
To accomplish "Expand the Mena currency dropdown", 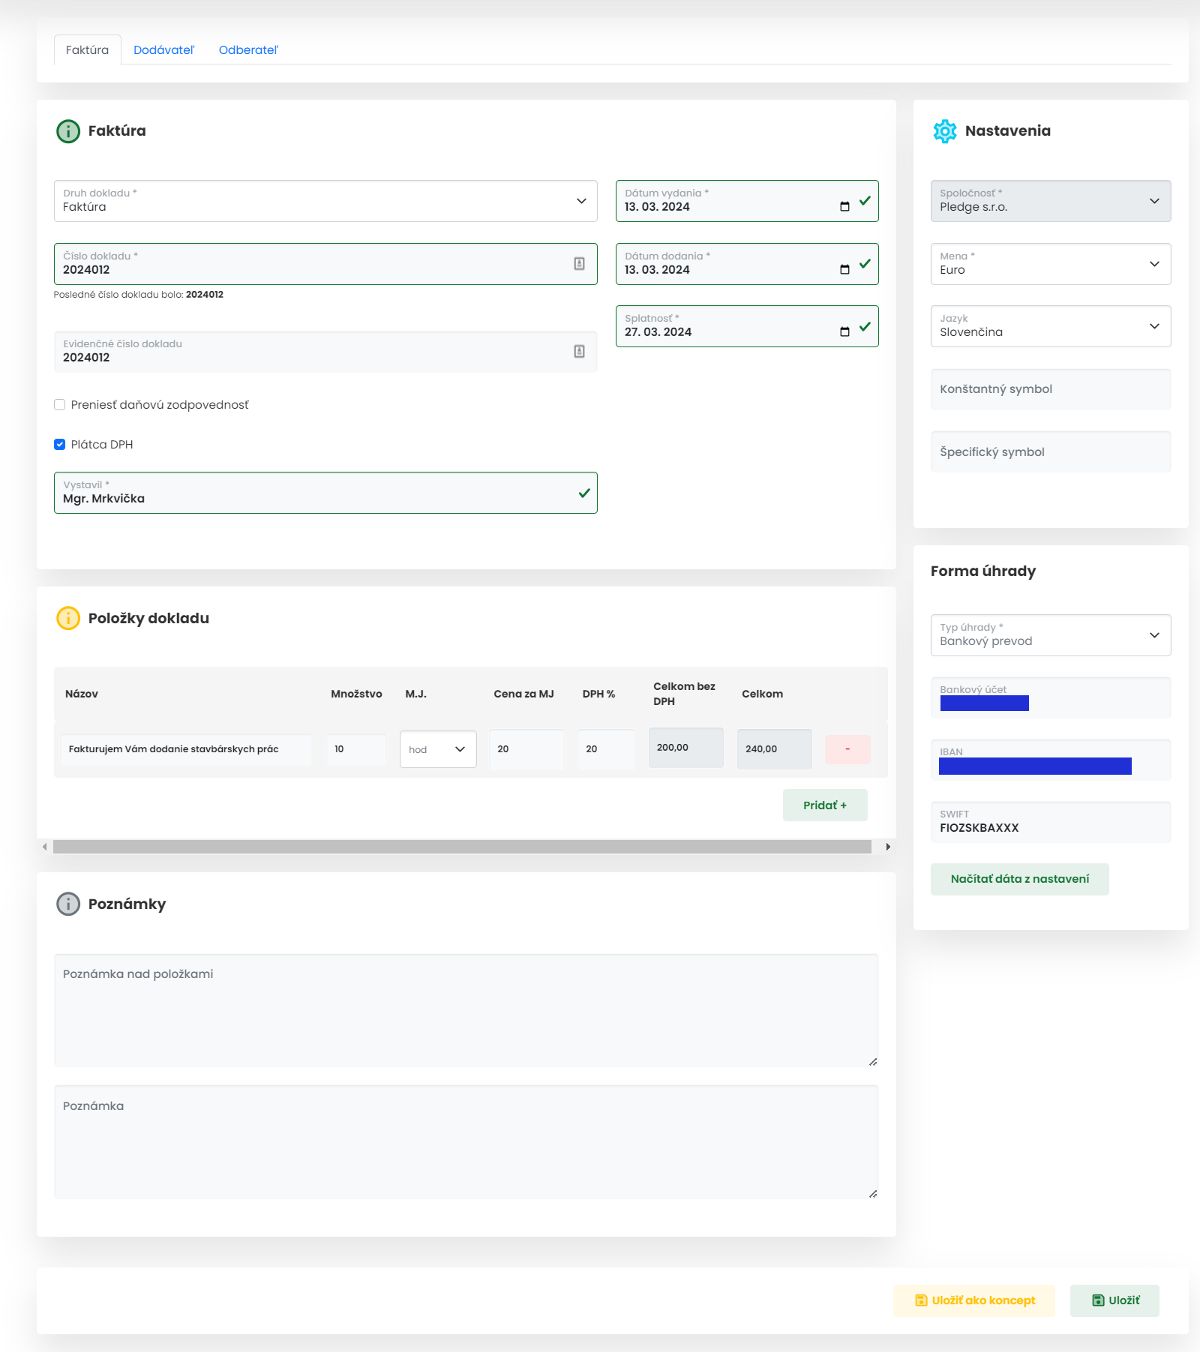I will tap(1050, 264).
